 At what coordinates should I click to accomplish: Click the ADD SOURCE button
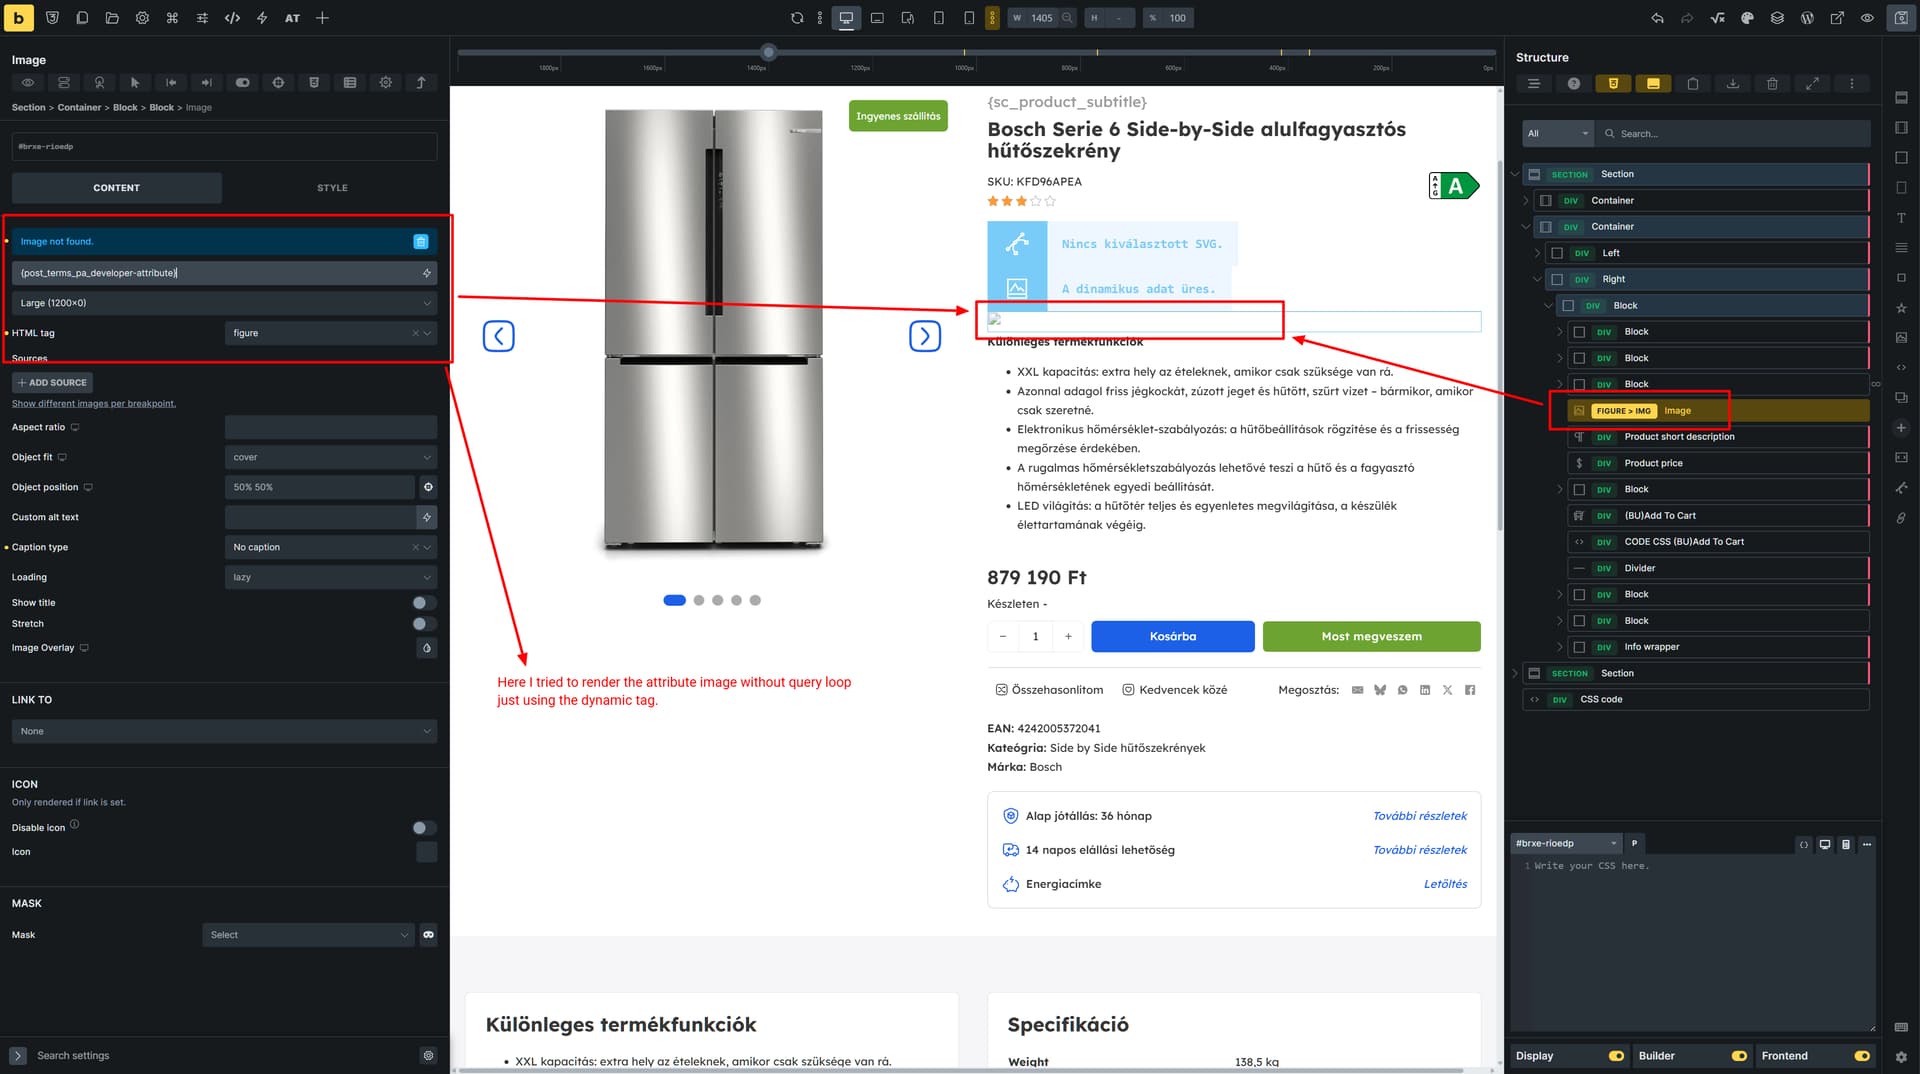(53, 383)
